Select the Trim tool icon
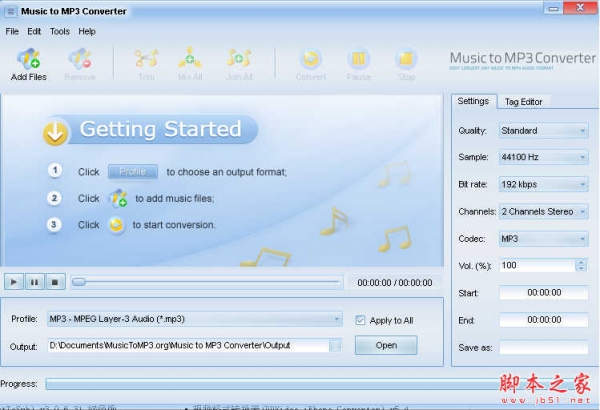Screen dimensions: 600x410 tap(146, 59)
